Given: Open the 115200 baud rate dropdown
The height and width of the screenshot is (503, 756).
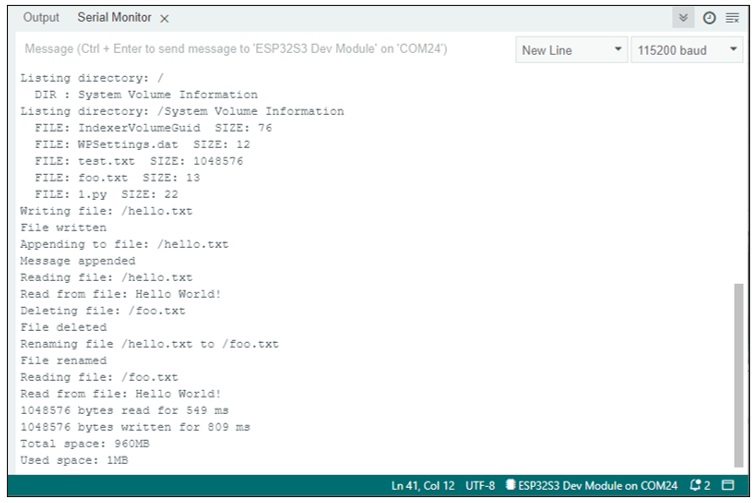Looking at the screenshot, I should pyautogui.click(x=687, y=50).
